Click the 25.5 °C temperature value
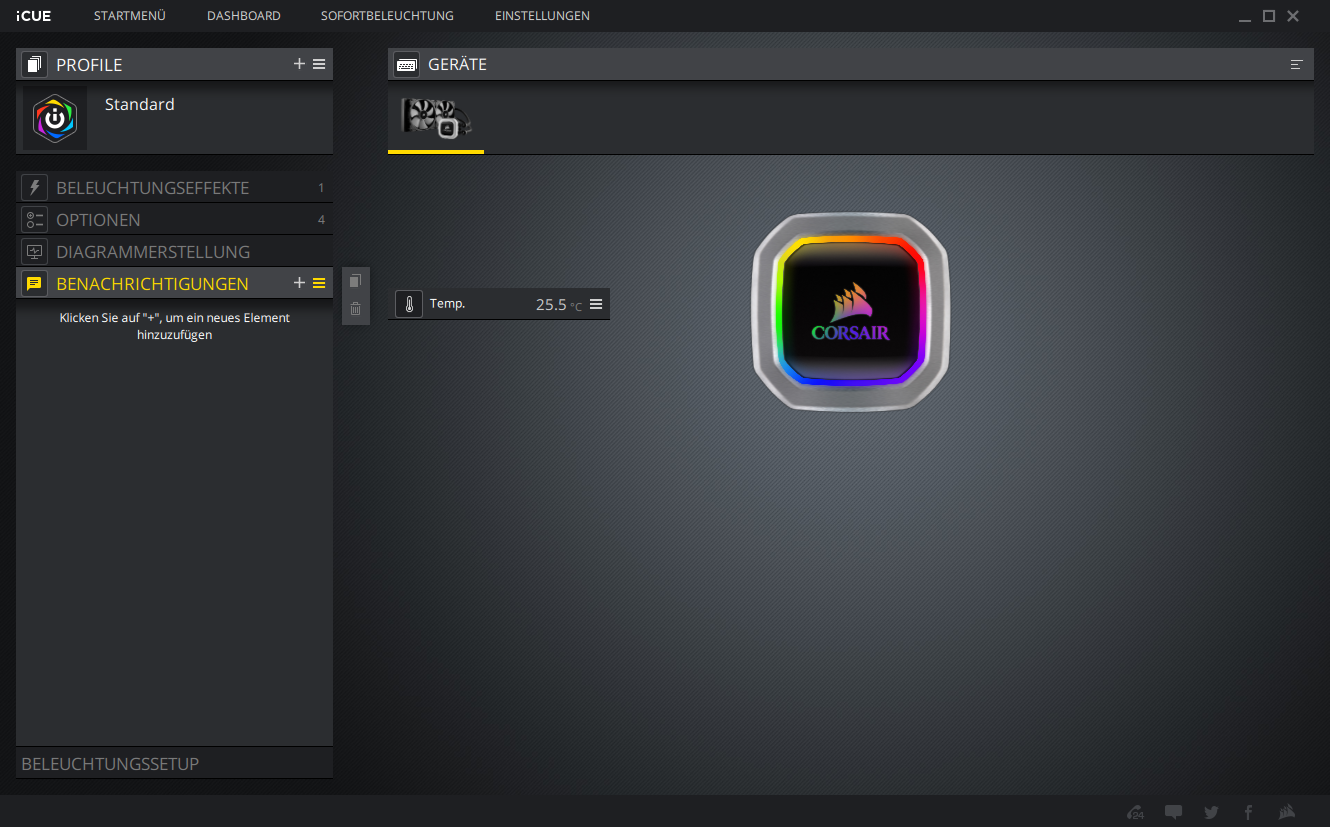 tap(558, 304)
